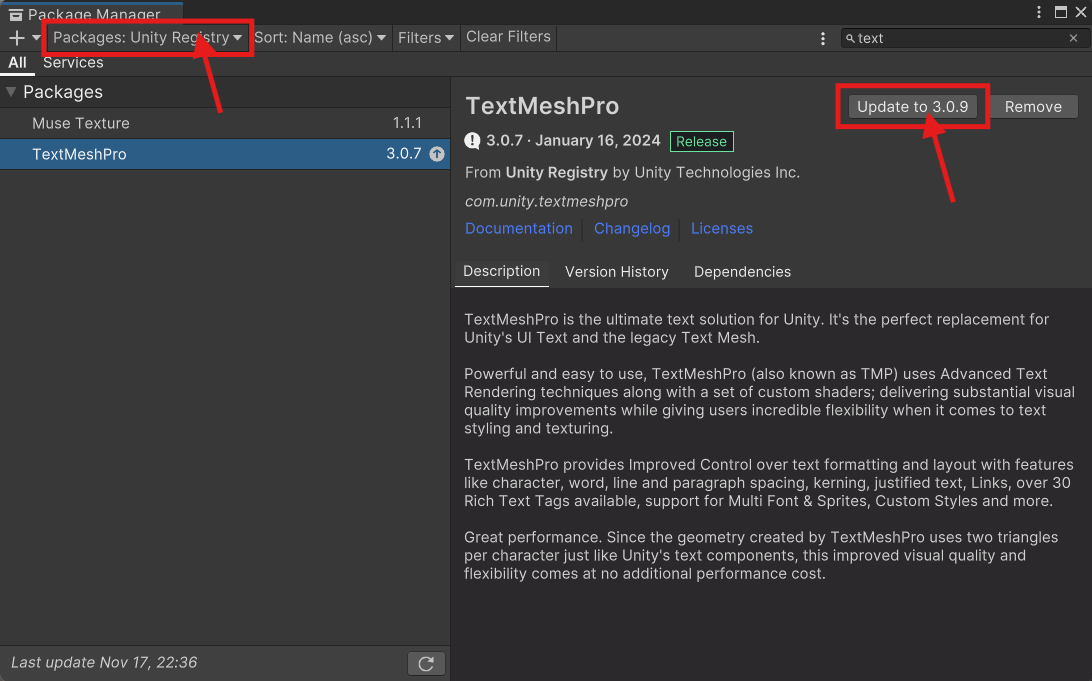Click the TextMeshPro title heading

(542, 106)
